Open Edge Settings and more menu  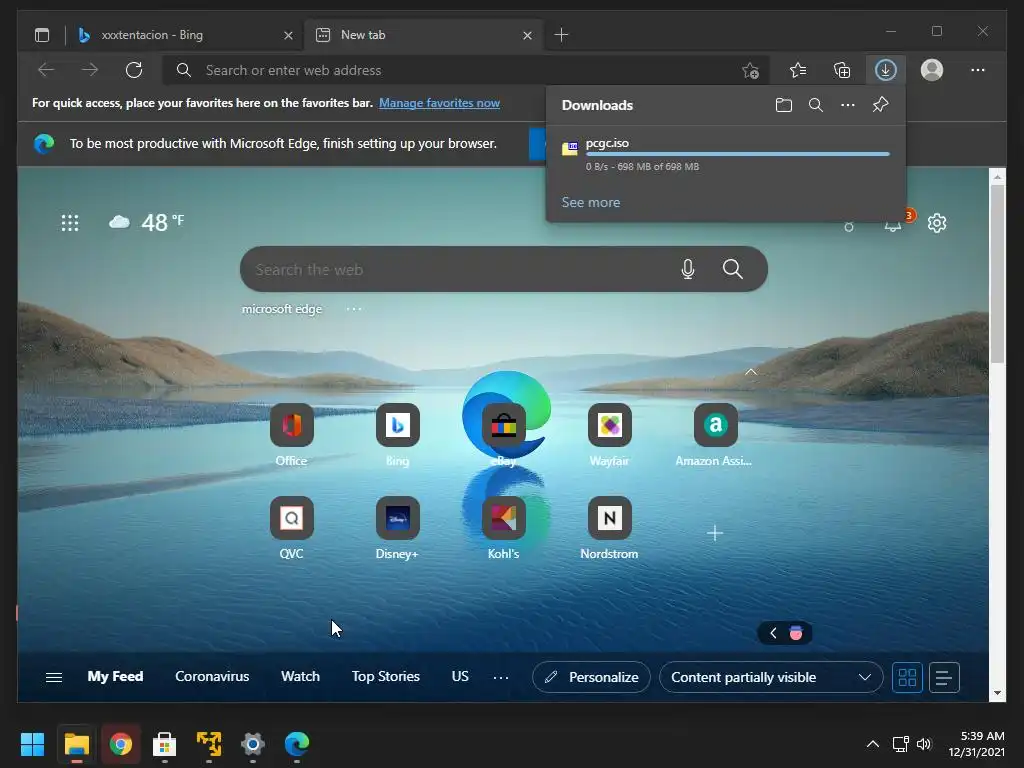tap(978, 70)
